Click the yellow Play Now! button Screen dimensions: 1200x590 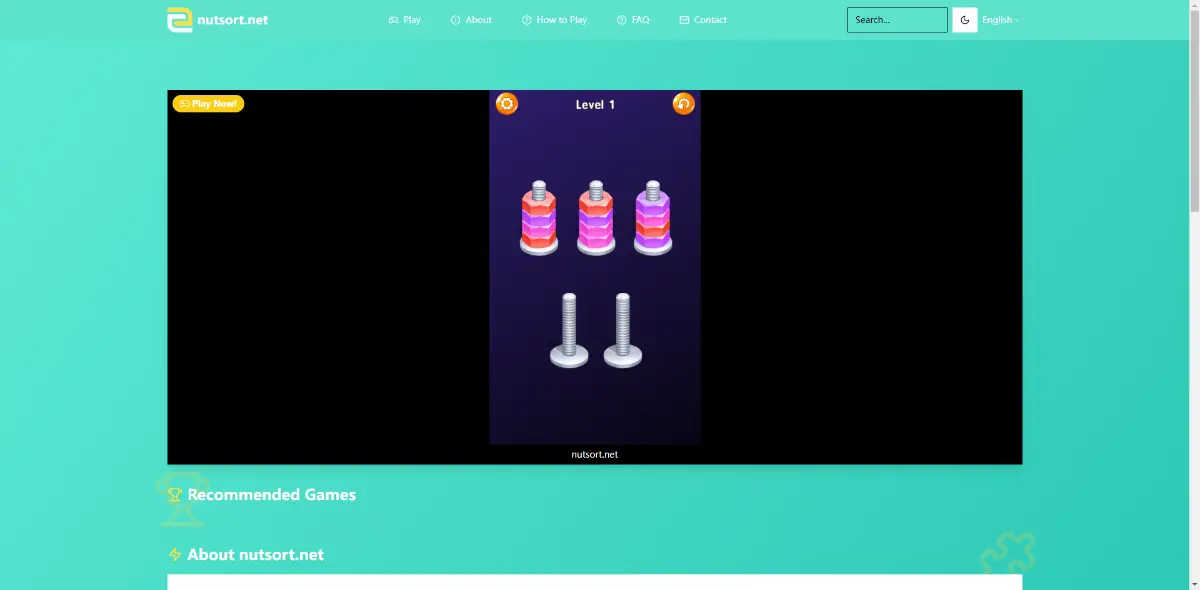(208, 103)
